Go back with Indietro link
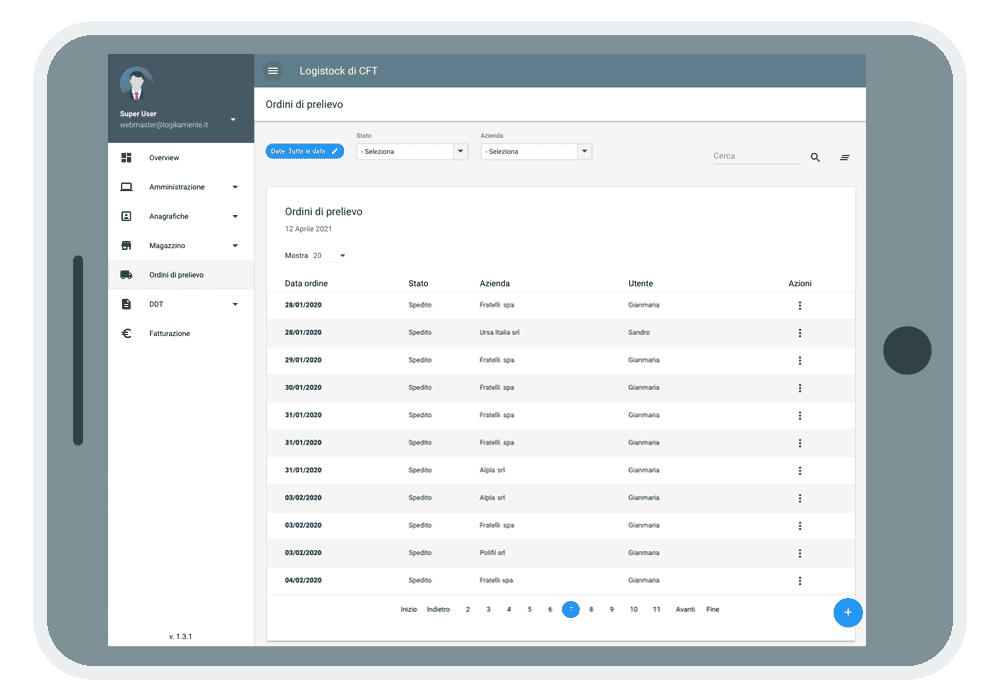Image resolution: width=1000 pixels, height=700 pixels. pyautogui.click(x=438, y=609)
